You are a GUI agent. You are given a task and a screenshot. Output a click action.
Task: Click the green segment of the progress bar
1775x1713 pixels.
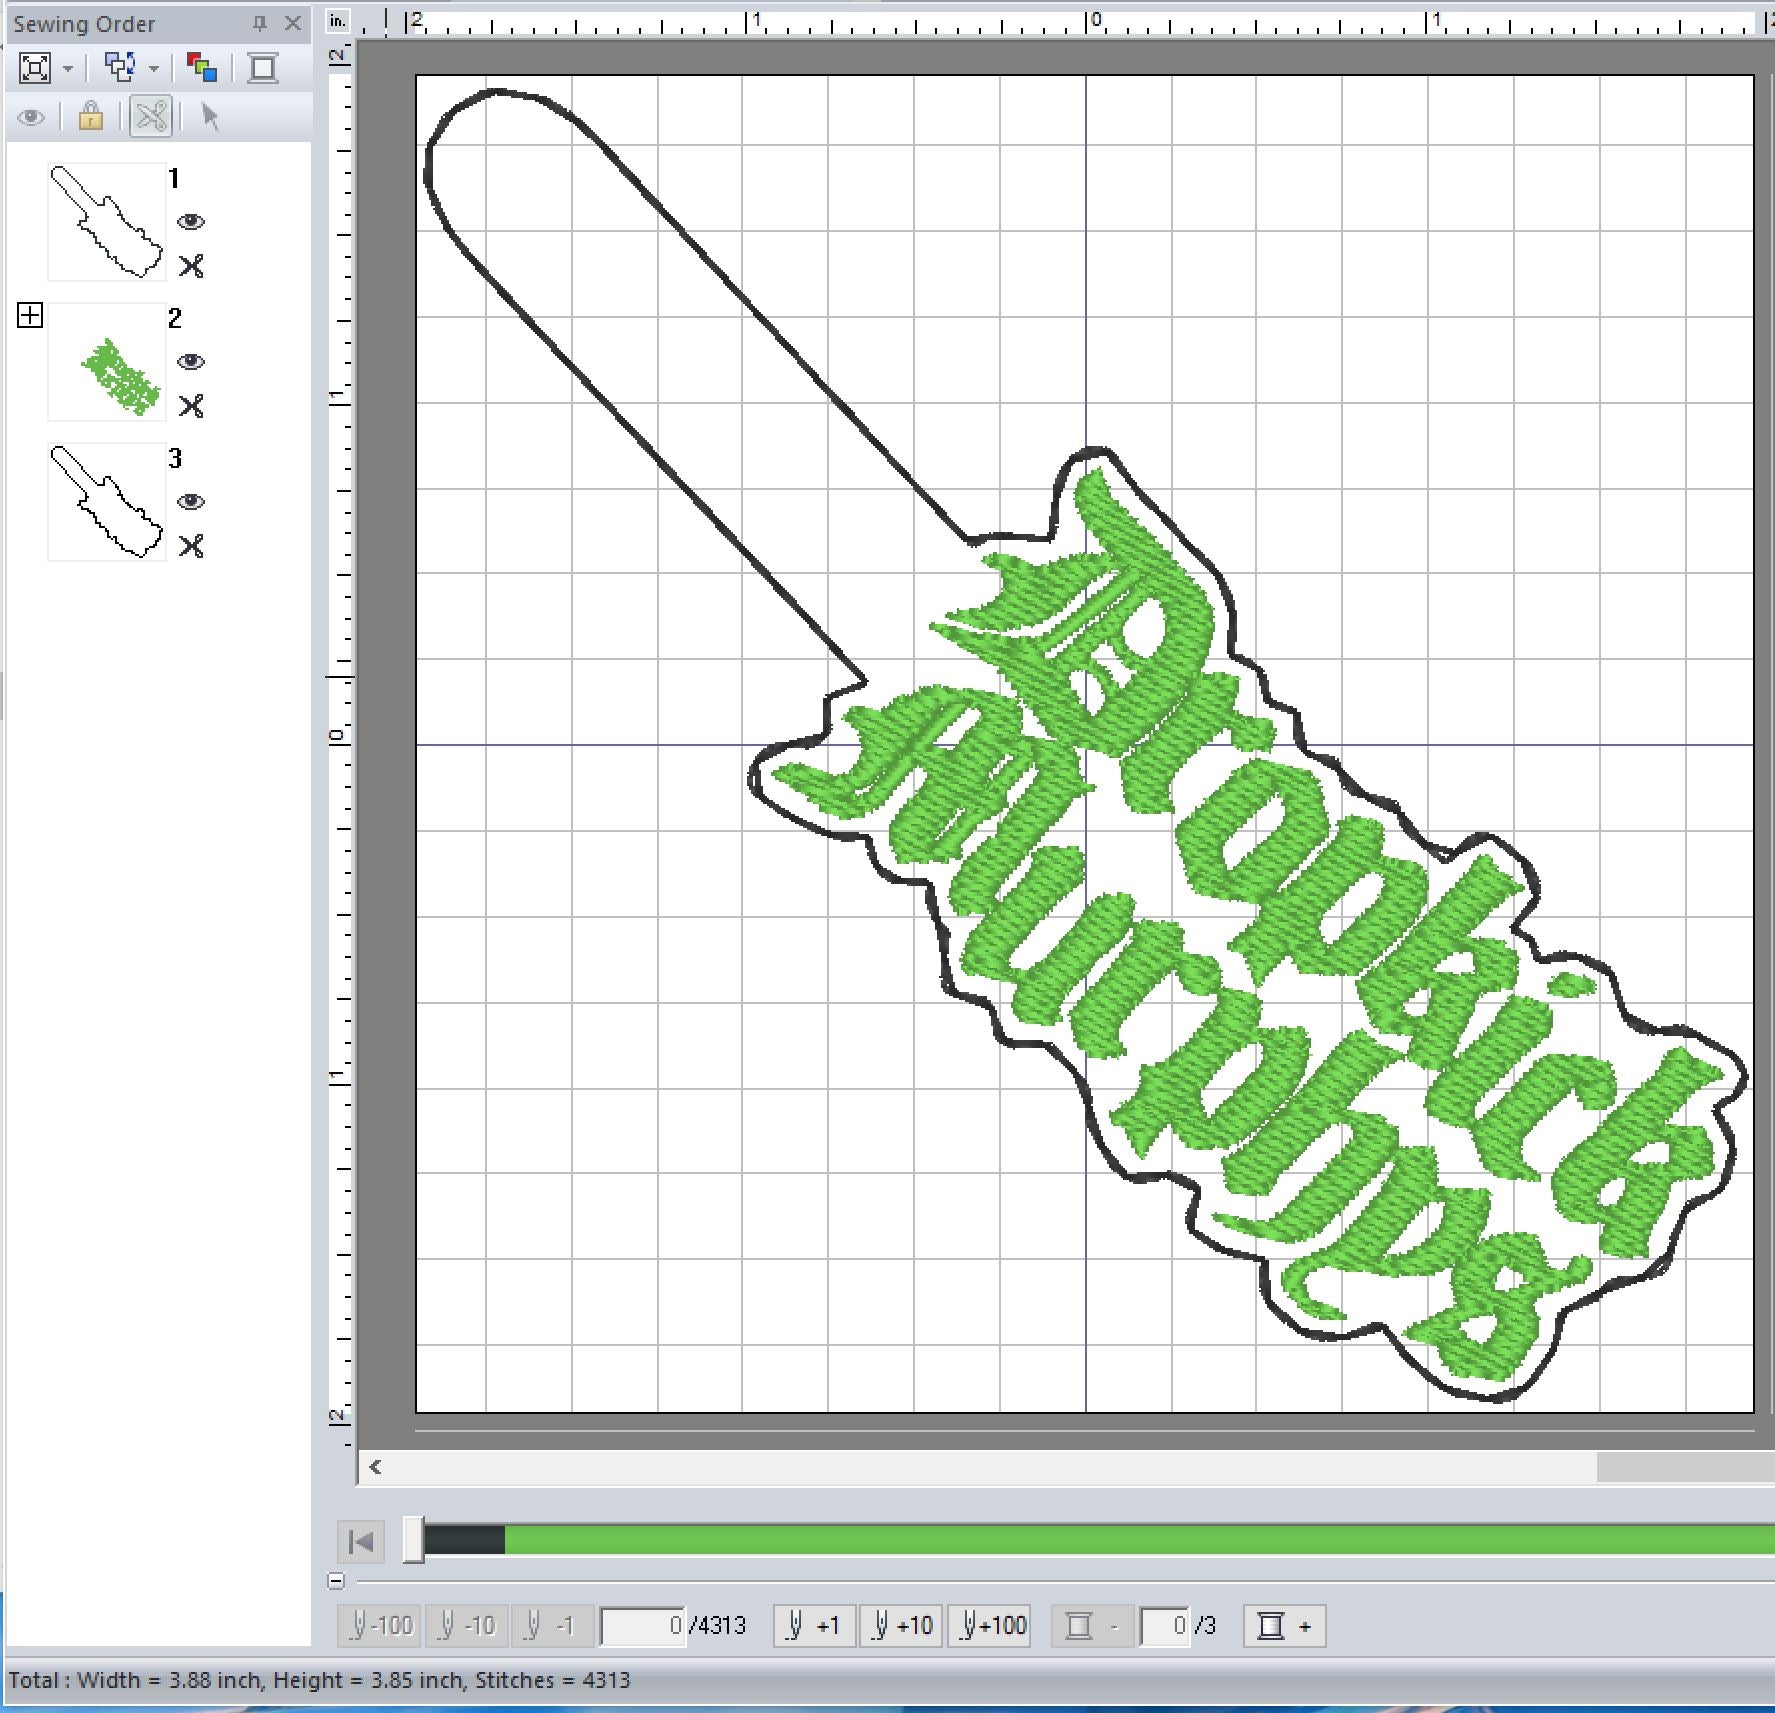[x=1139, y=1540]
